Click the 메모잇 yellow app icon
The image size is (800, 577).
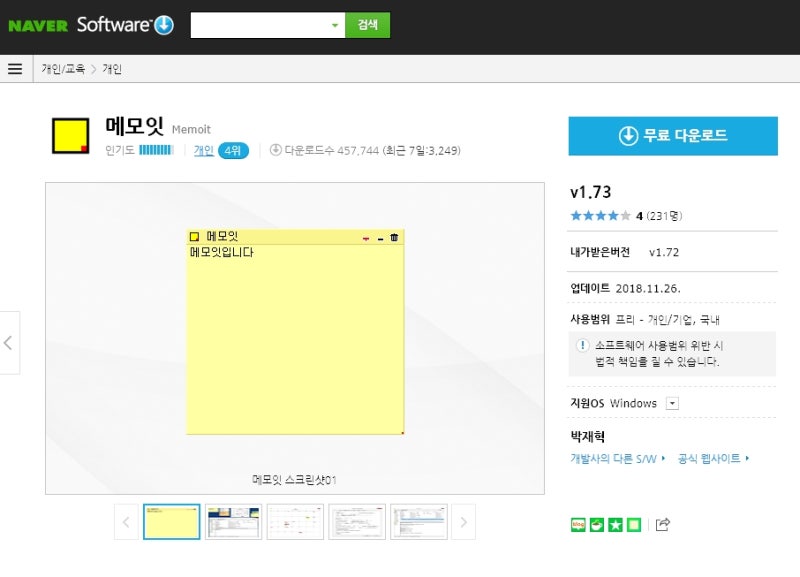pos(70,136)
